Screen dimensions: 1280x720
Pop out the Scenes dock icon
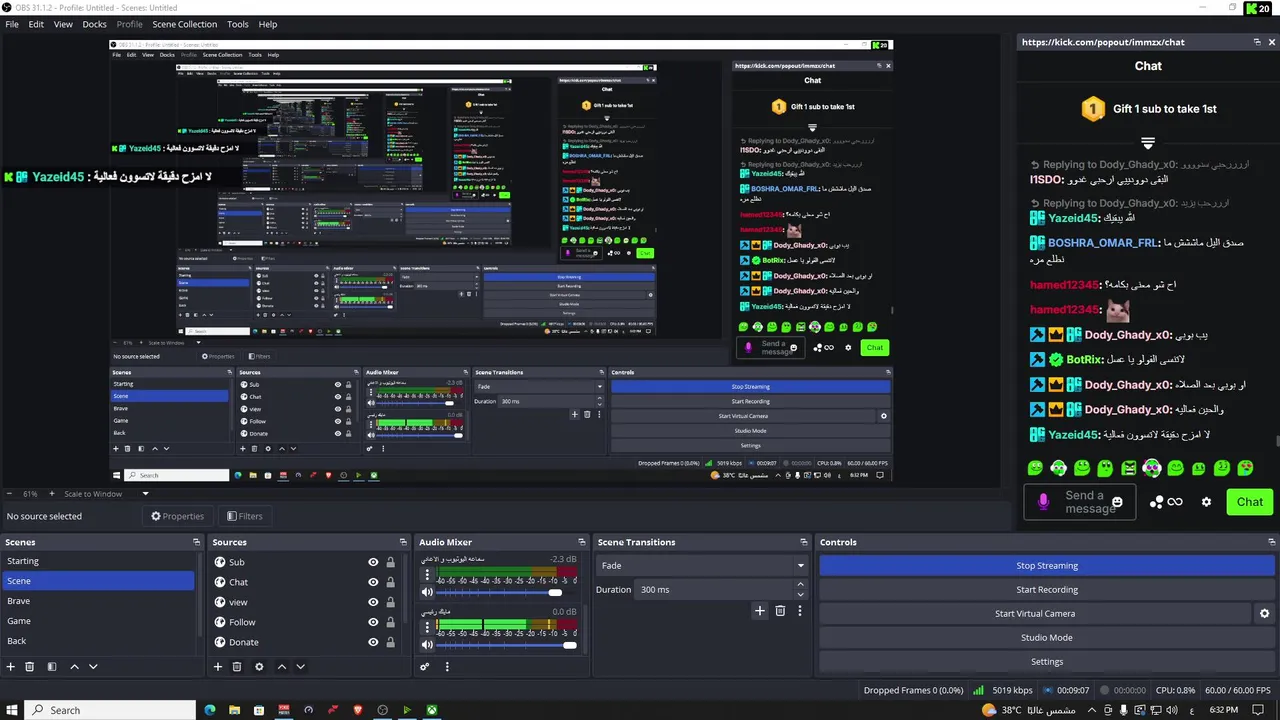click(197, 542)
